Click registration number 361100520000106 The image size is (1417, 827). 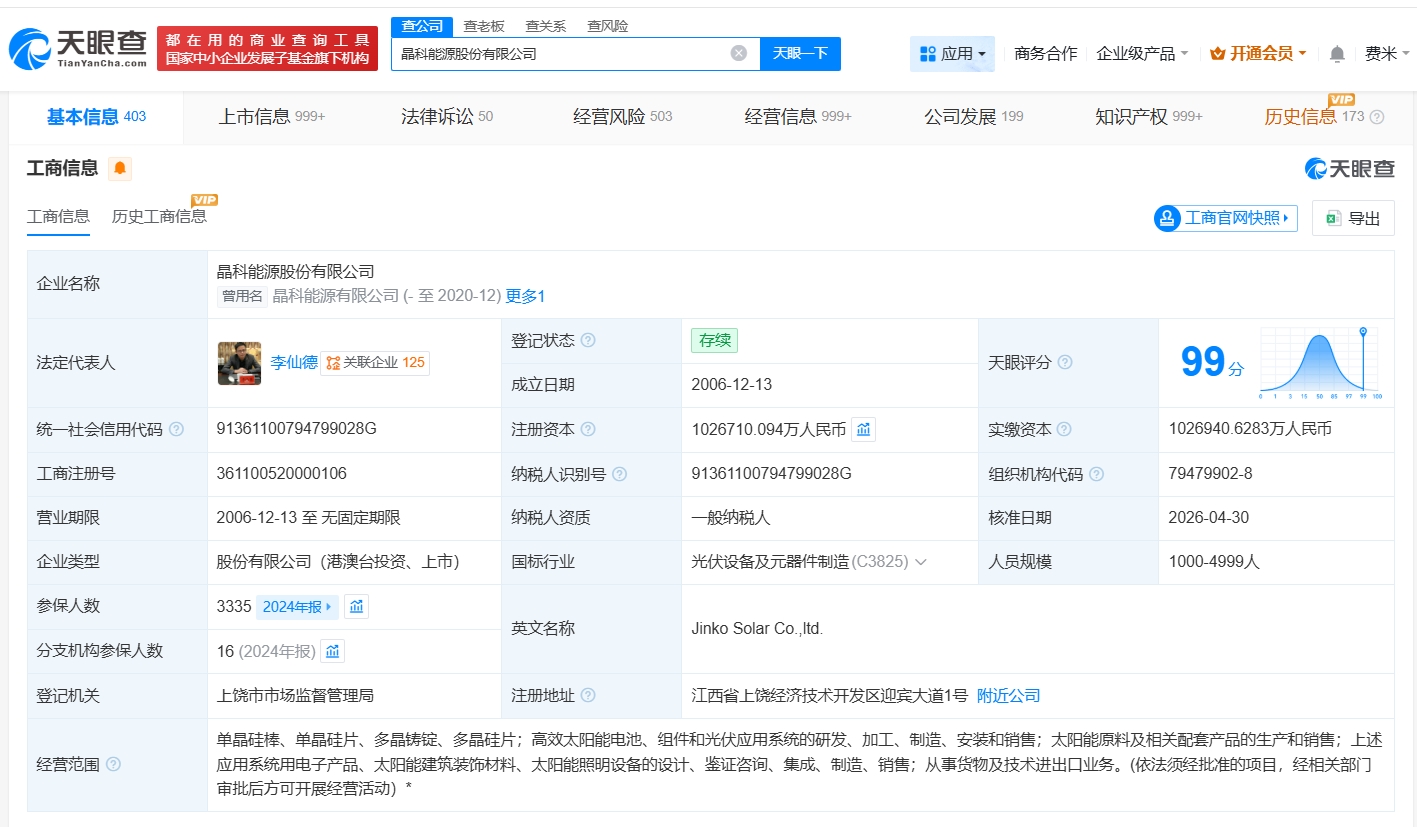point(282,473)
